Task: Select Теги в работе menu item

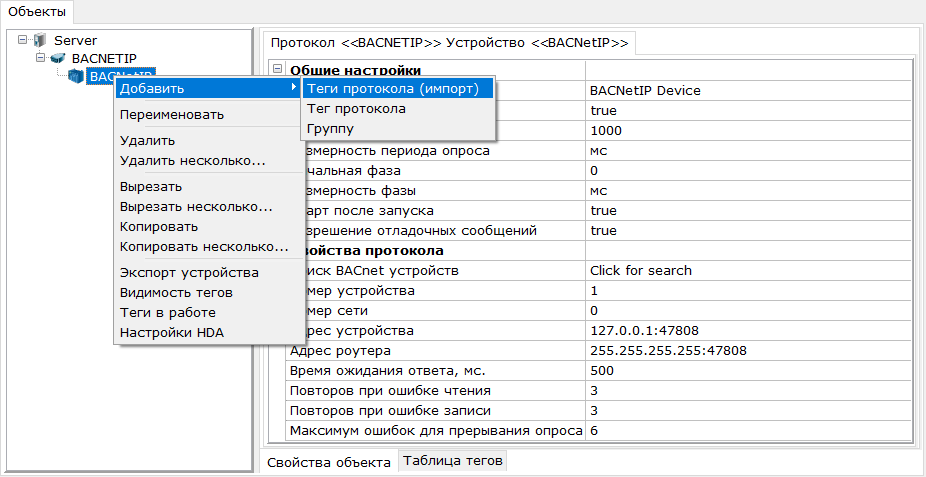Action: tap(207, 313)
